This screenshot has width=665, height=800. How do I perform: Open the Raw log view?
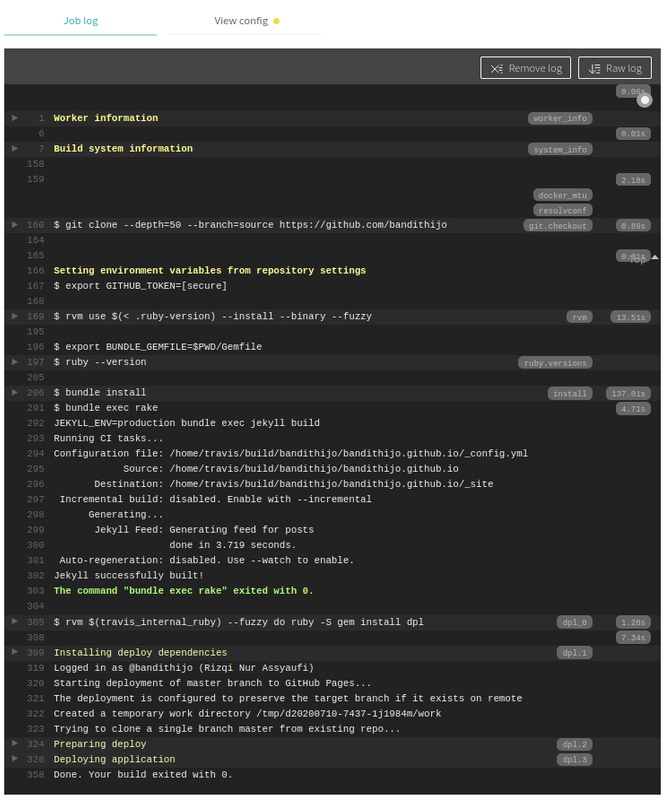point(615,68)
